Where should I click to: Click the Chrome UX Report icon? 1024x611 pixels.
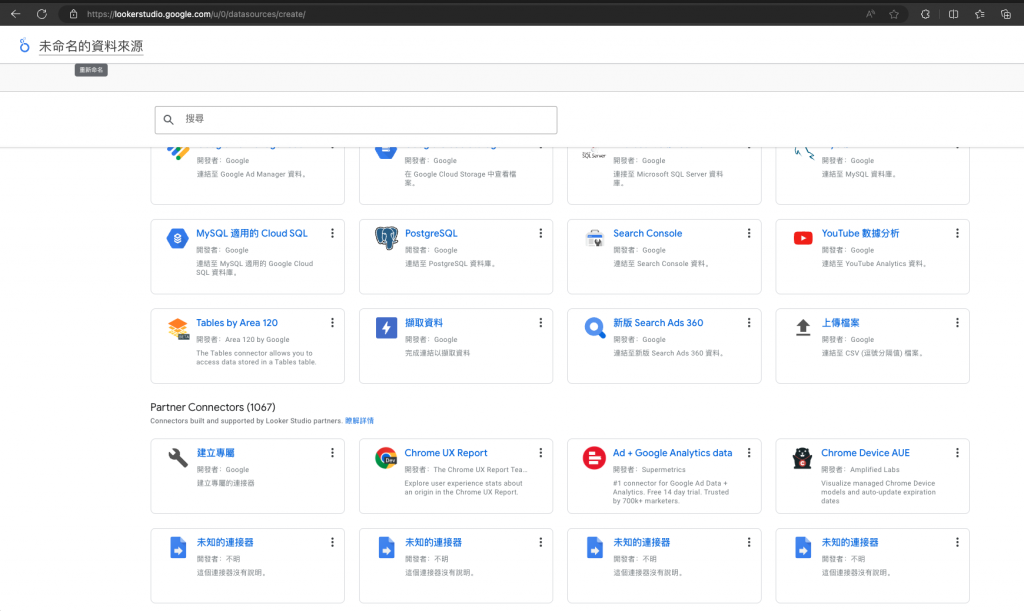pyautogui.click(x=386, y=458)
